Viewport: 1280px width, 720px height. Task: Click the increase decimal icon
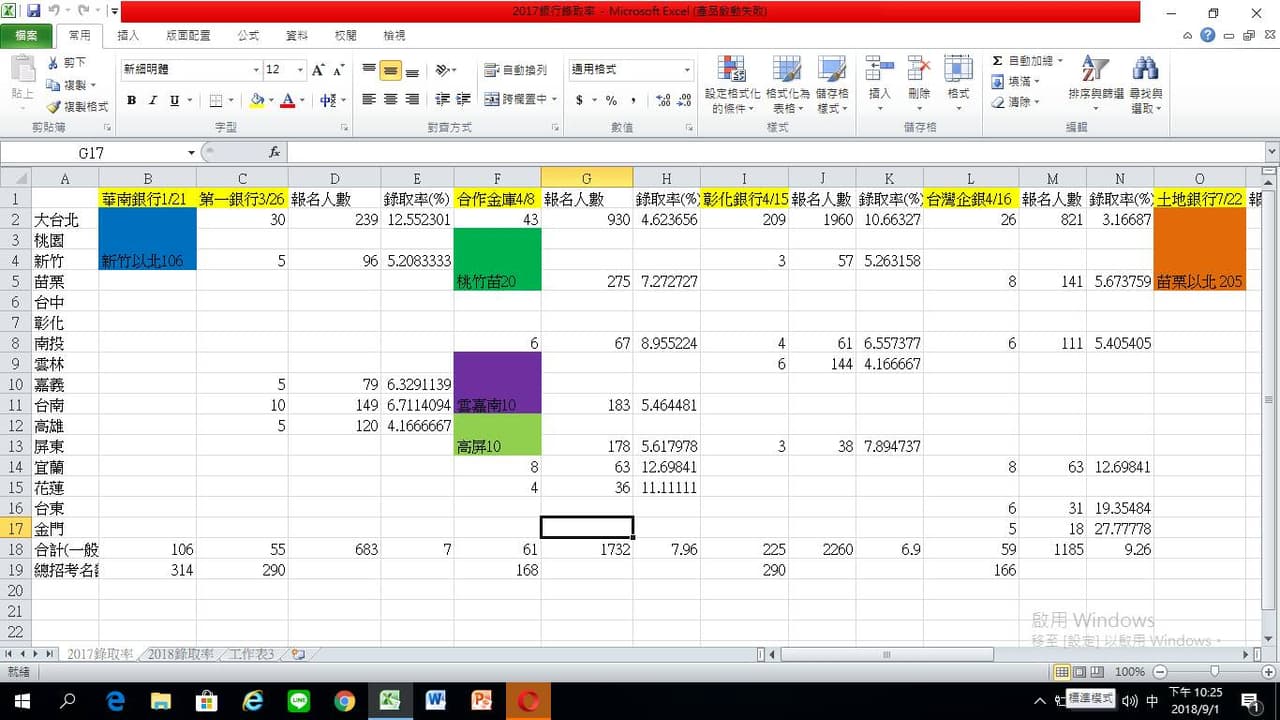(x=663, y=100)
